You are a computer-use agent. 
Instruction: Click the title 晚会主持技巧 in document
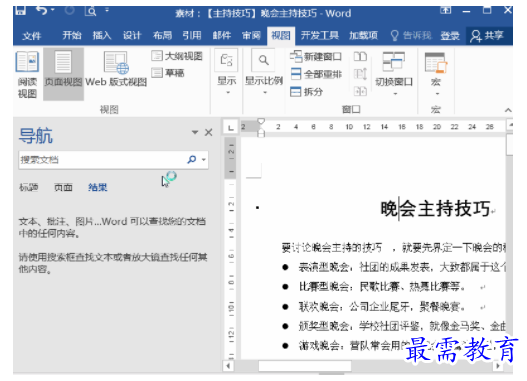(x=435, y=209)
